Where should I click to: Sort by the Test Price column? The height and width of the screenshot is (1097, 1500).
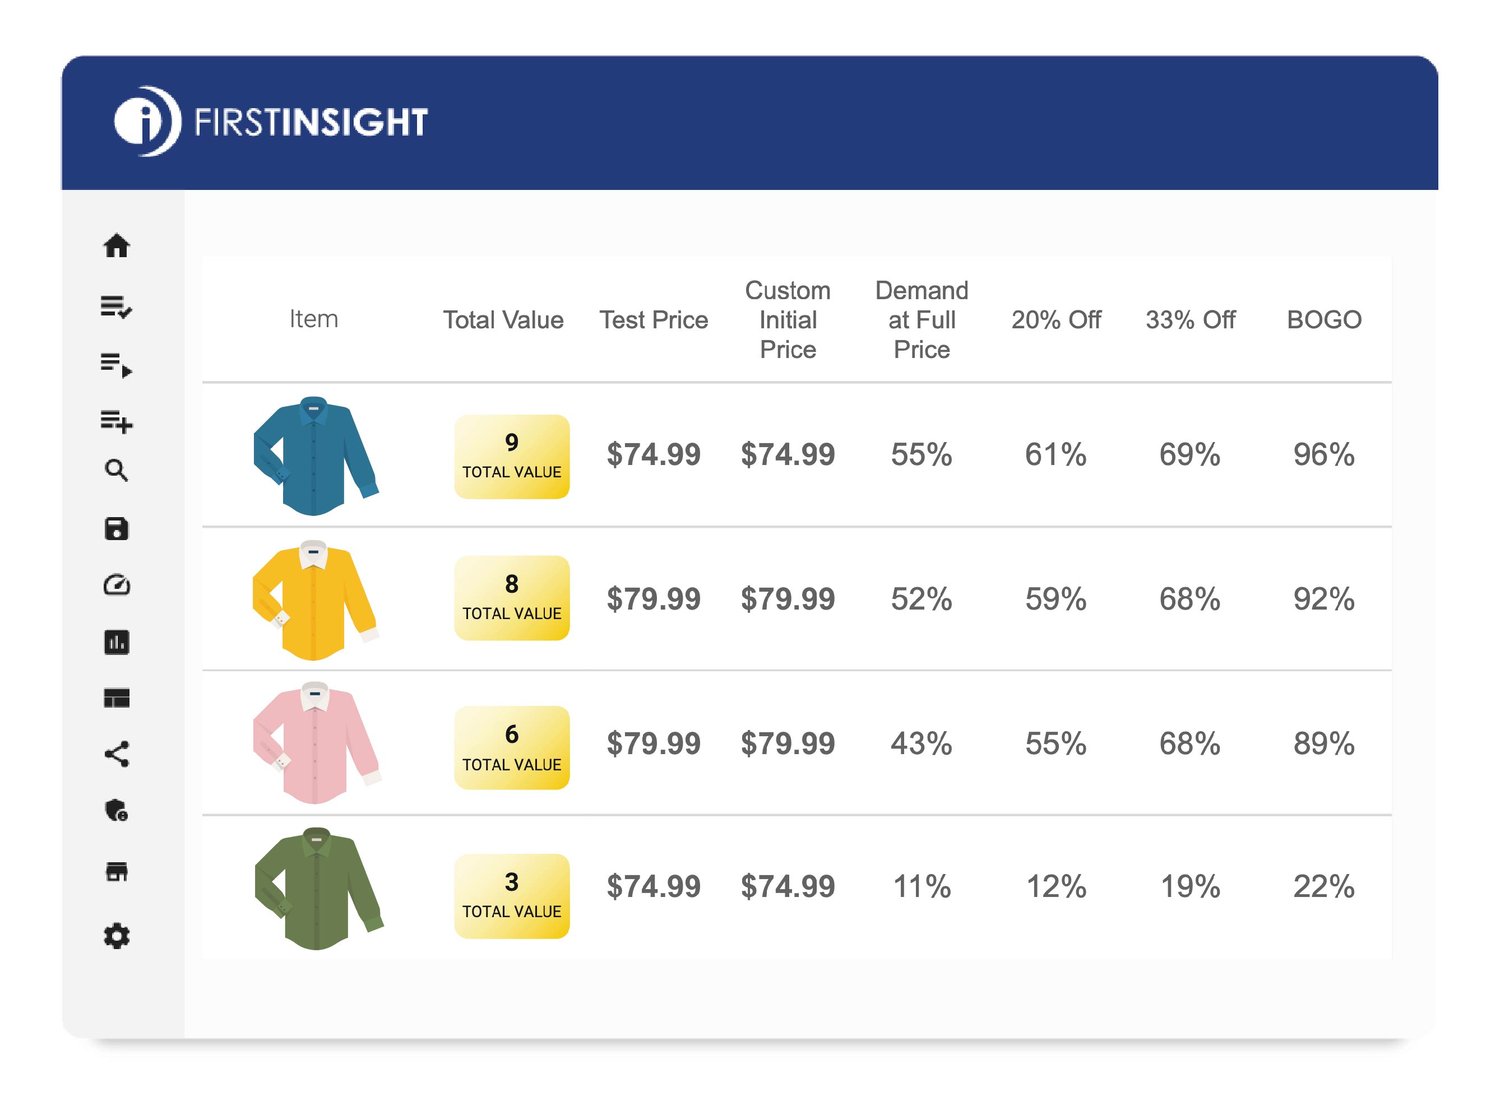(x=654, y=320)
